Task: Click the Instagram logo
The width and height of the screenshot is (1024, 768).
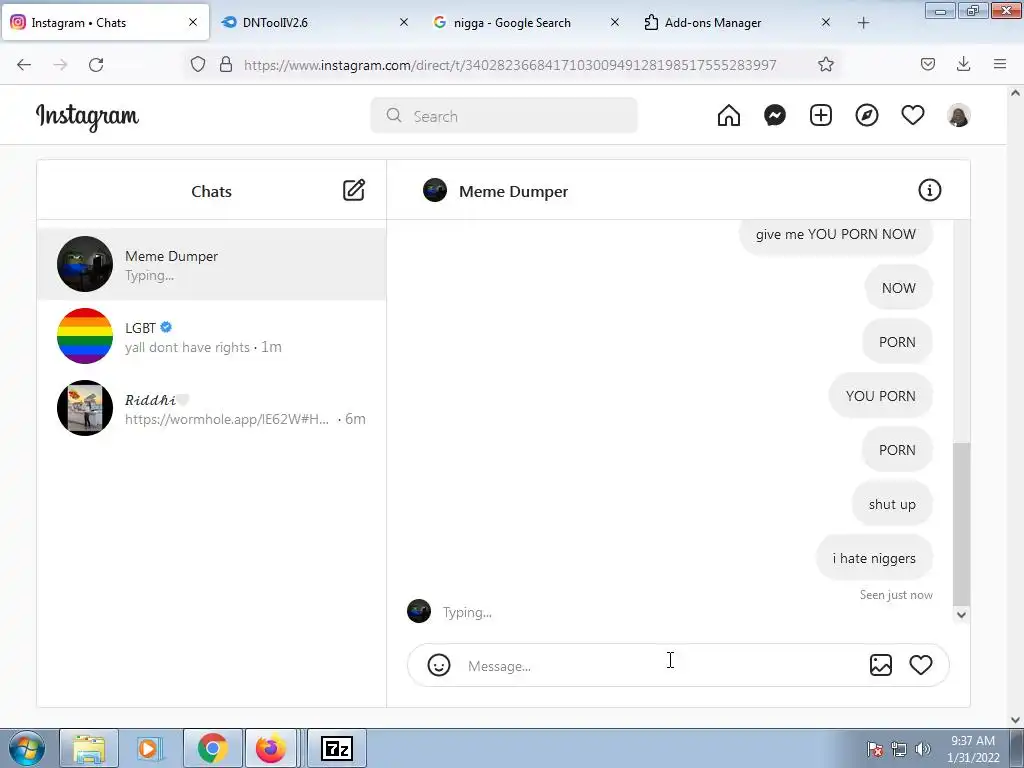Action: 87,116
